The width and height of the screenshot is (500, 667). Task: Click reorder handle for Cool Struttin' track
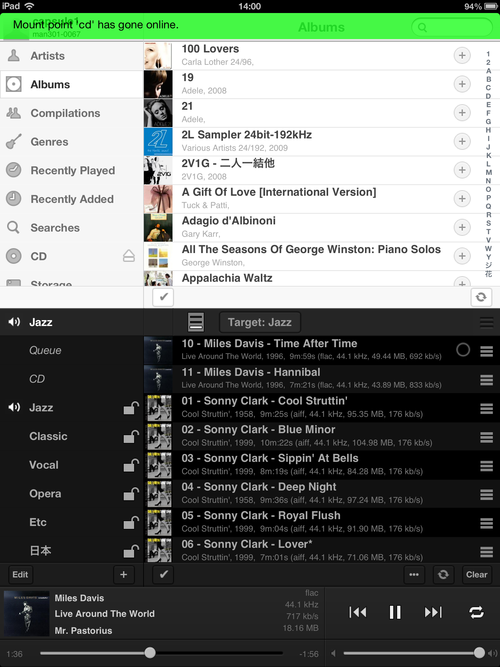(x=486, y=408)
